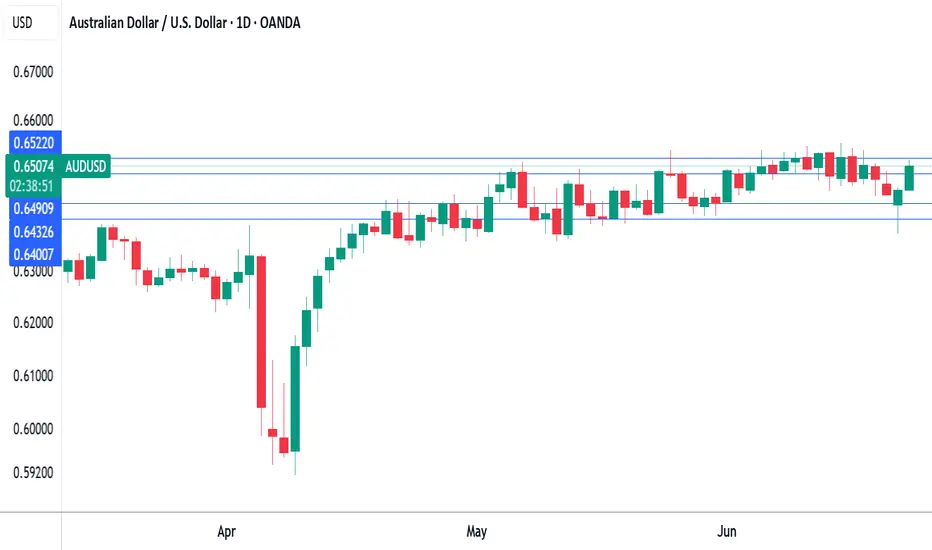Click the Australian Dollar / U.S. Dollar chart title

click(184, 23)
